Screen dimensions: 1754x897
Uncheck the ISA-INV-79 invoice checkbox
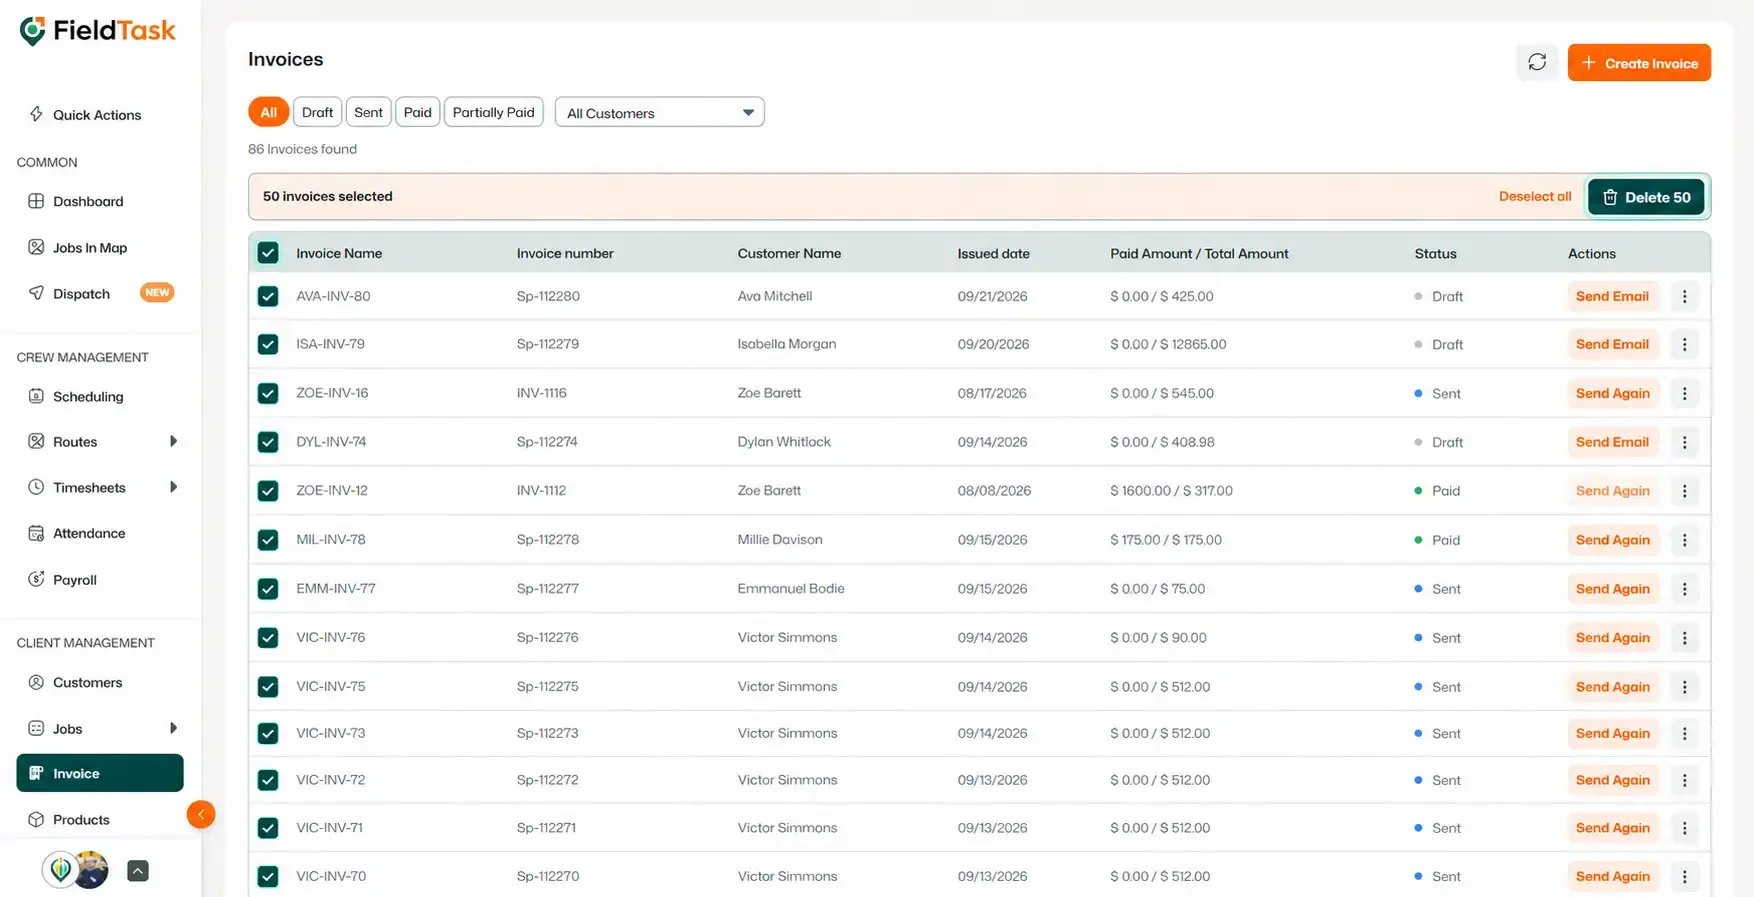(x=268, y=344)
